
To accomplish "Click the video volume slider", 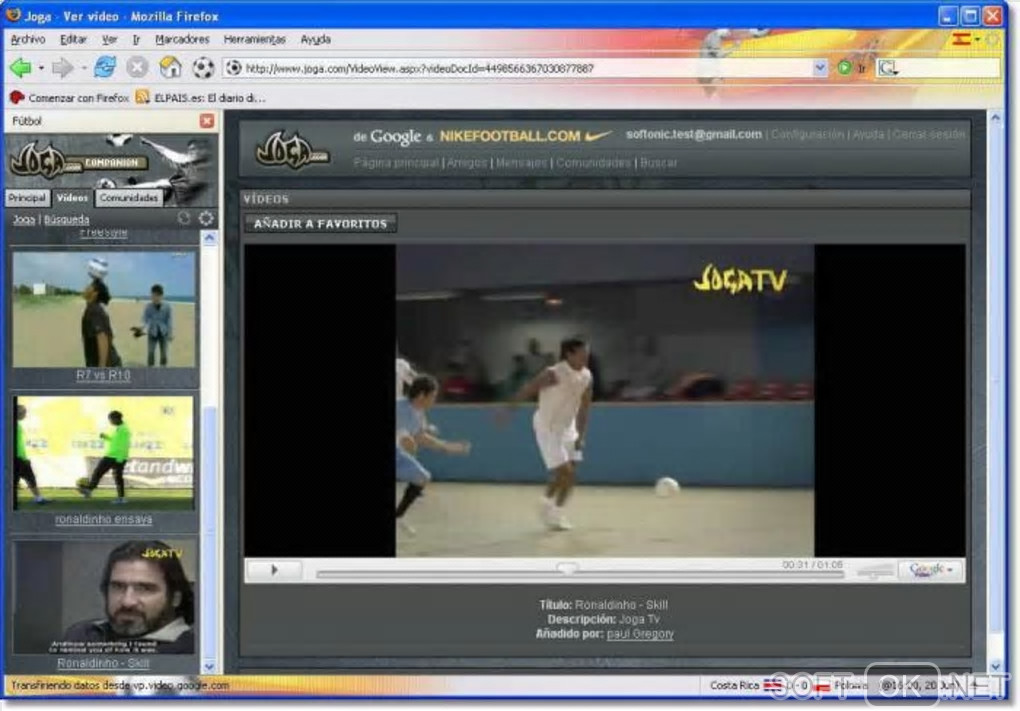I will [875, 572].
